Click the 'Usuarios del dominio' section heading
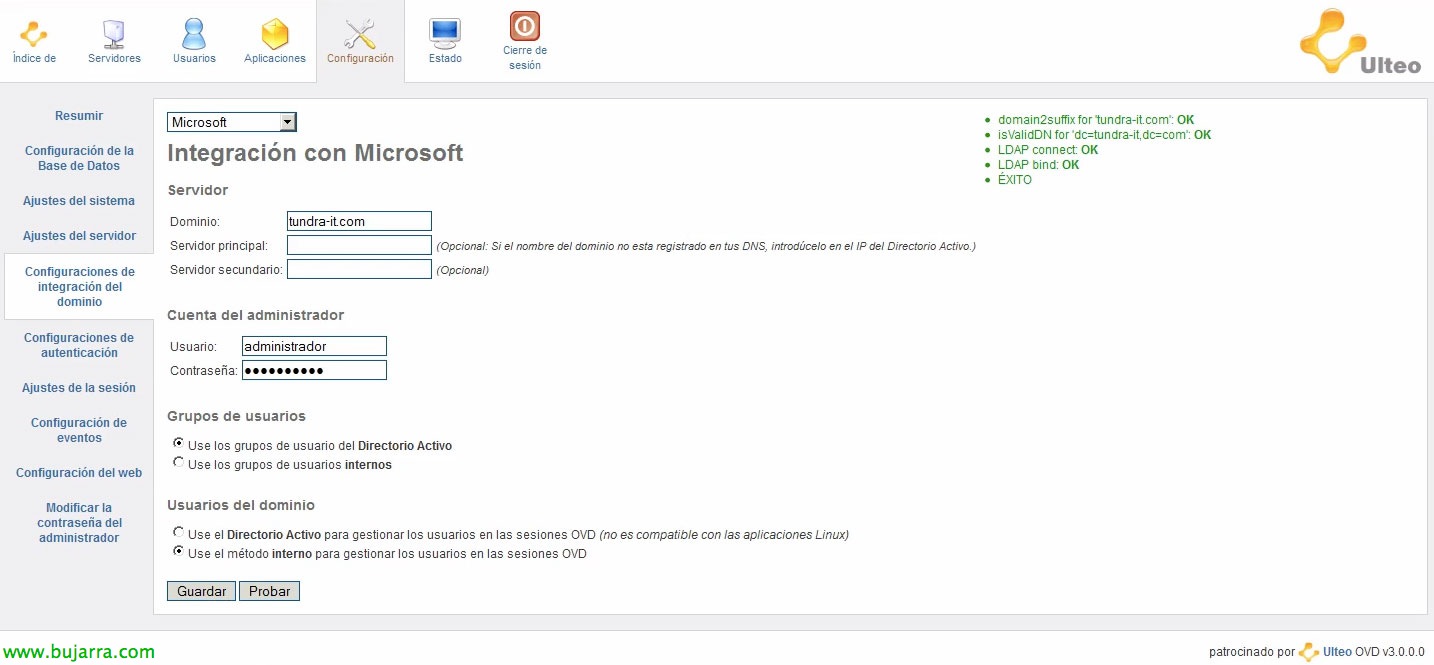The height and width of the screenshot is (665, 1434). (x=241, y=505)
